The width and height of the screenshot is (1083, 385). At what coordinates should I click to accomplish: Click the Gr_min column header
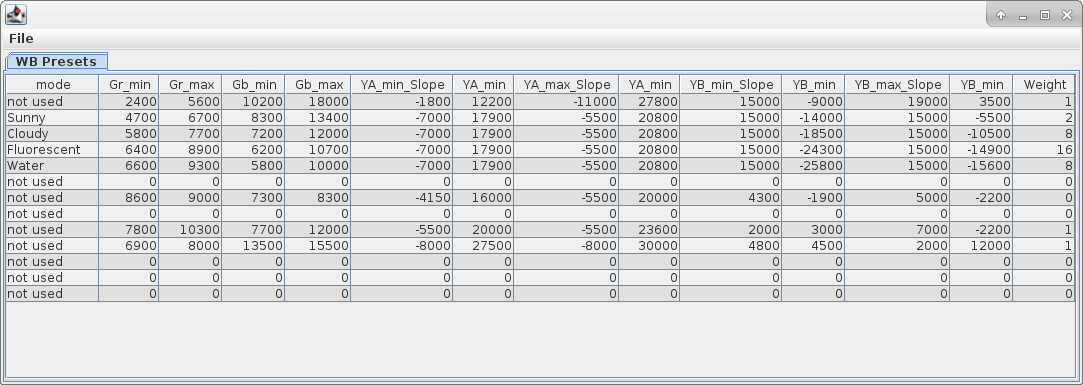[x=129, y=85]
